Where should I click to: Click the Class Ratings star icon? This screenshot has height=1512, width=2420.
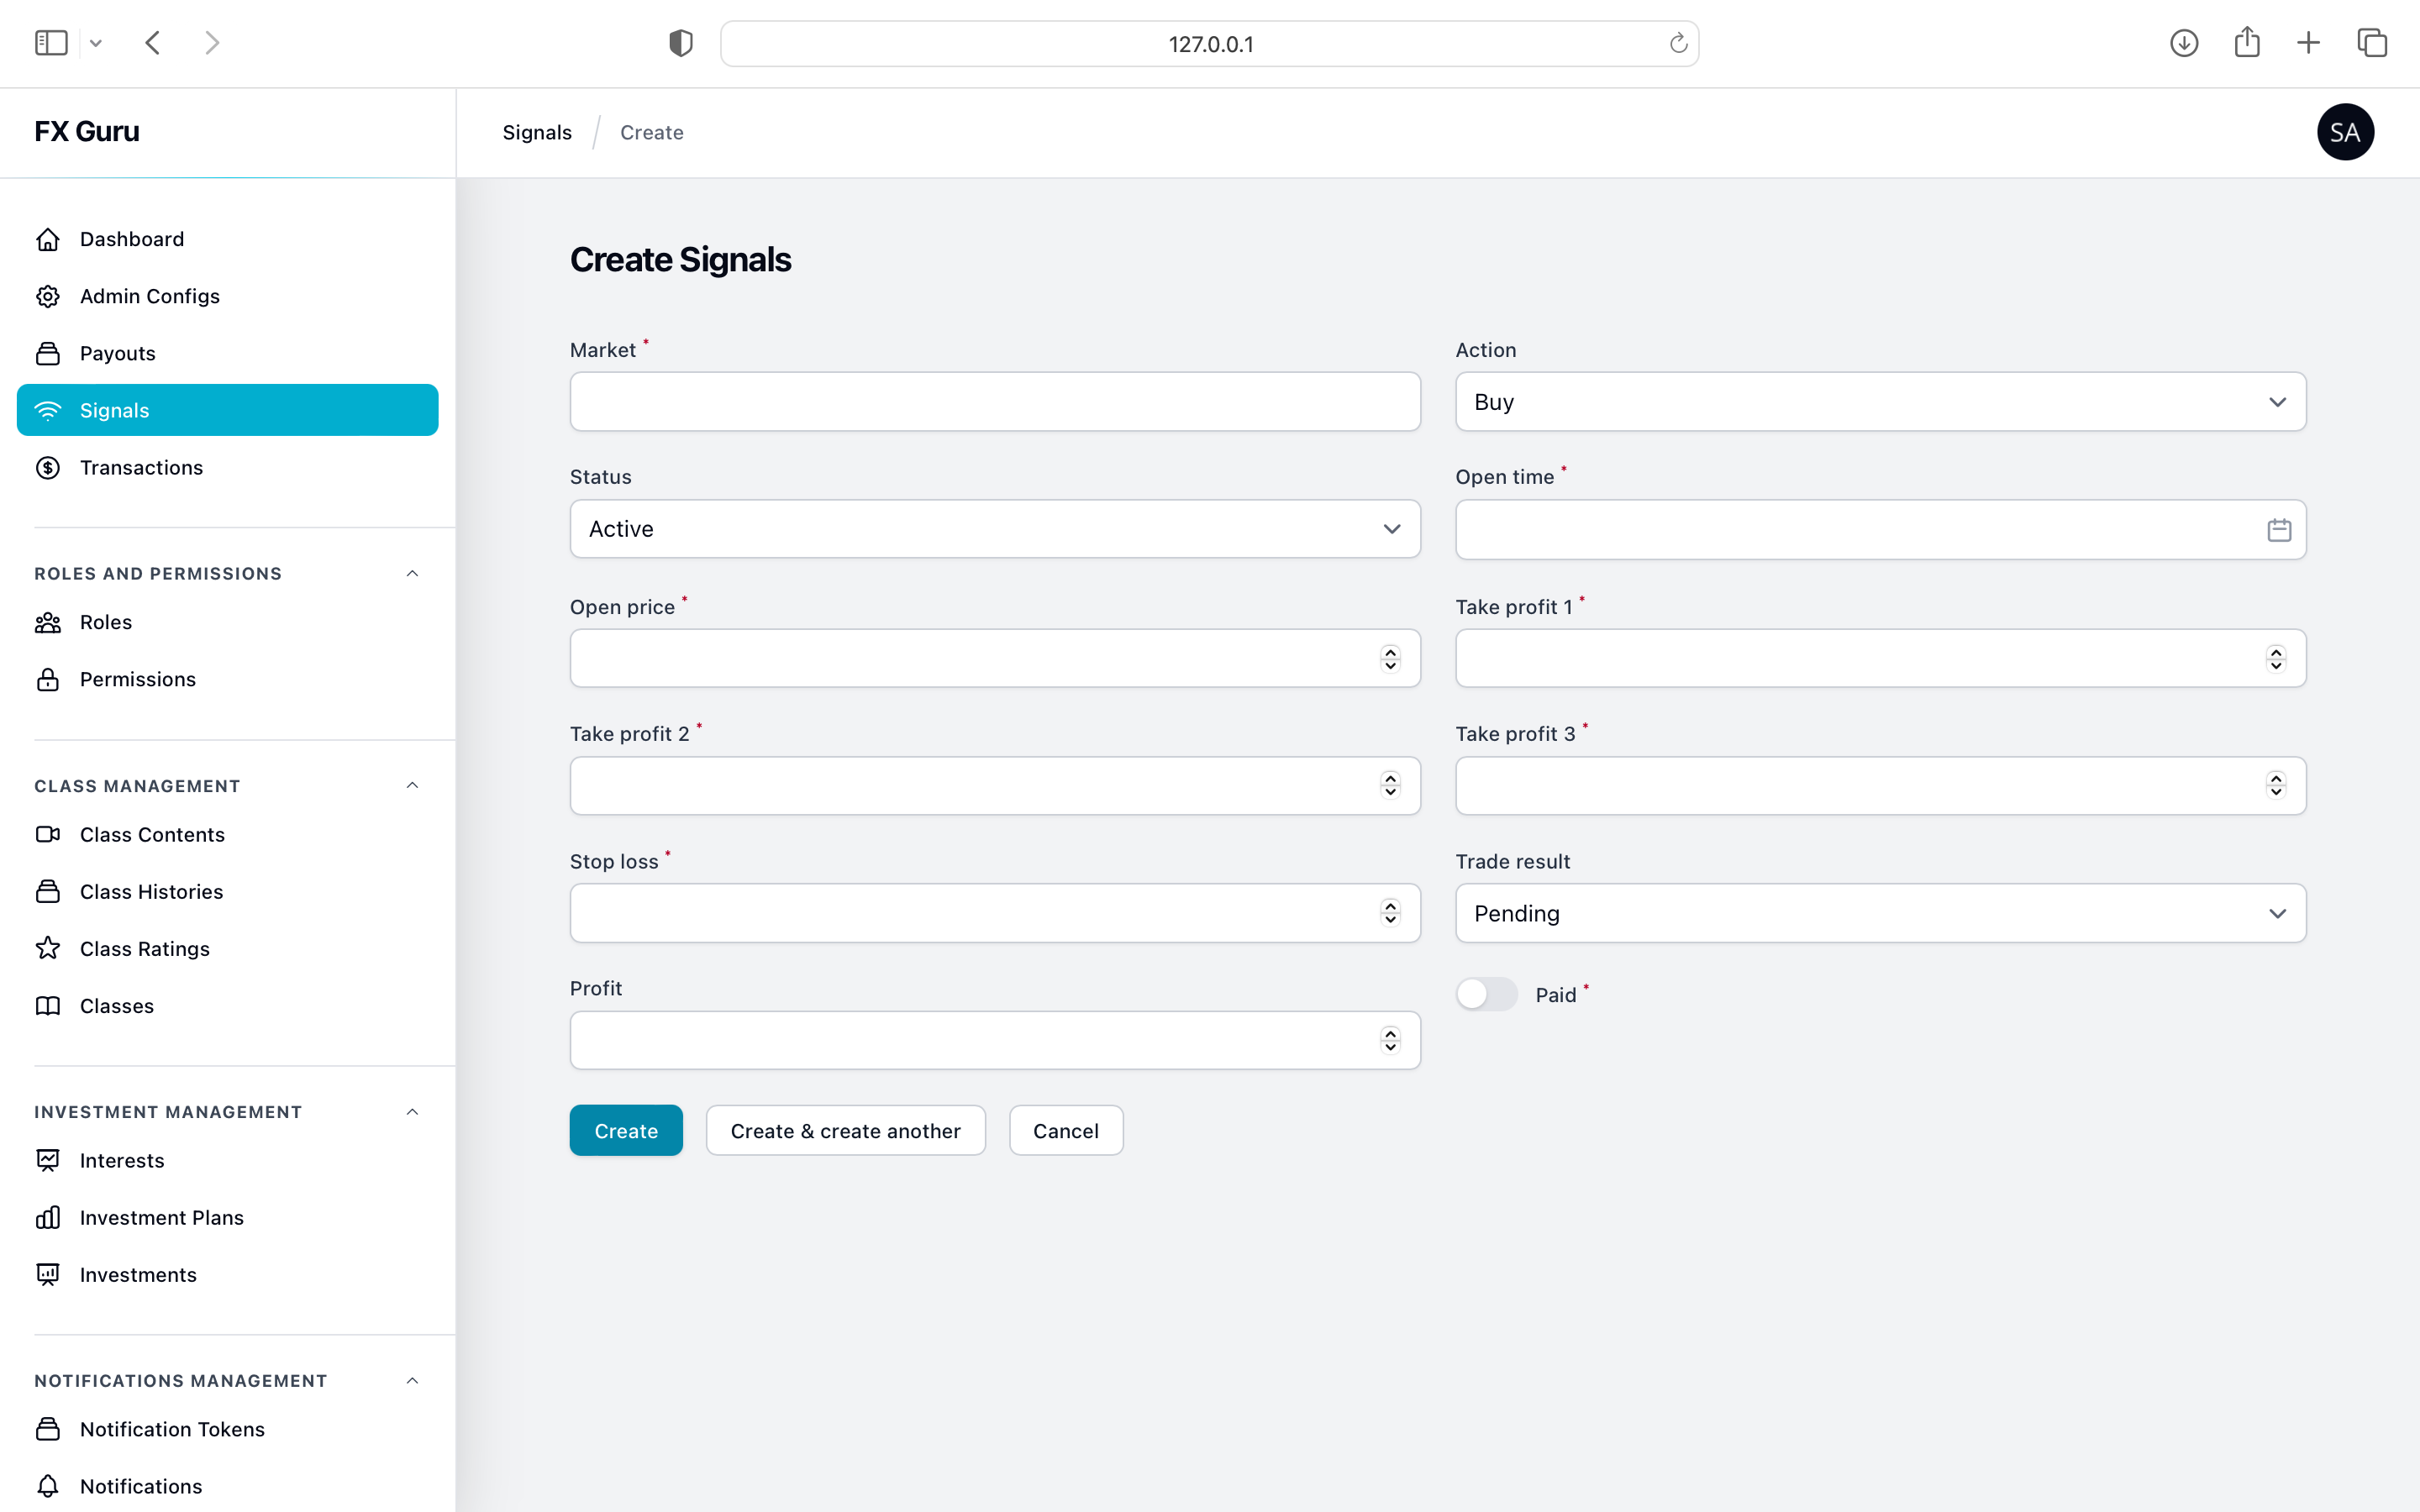(48, 948)
